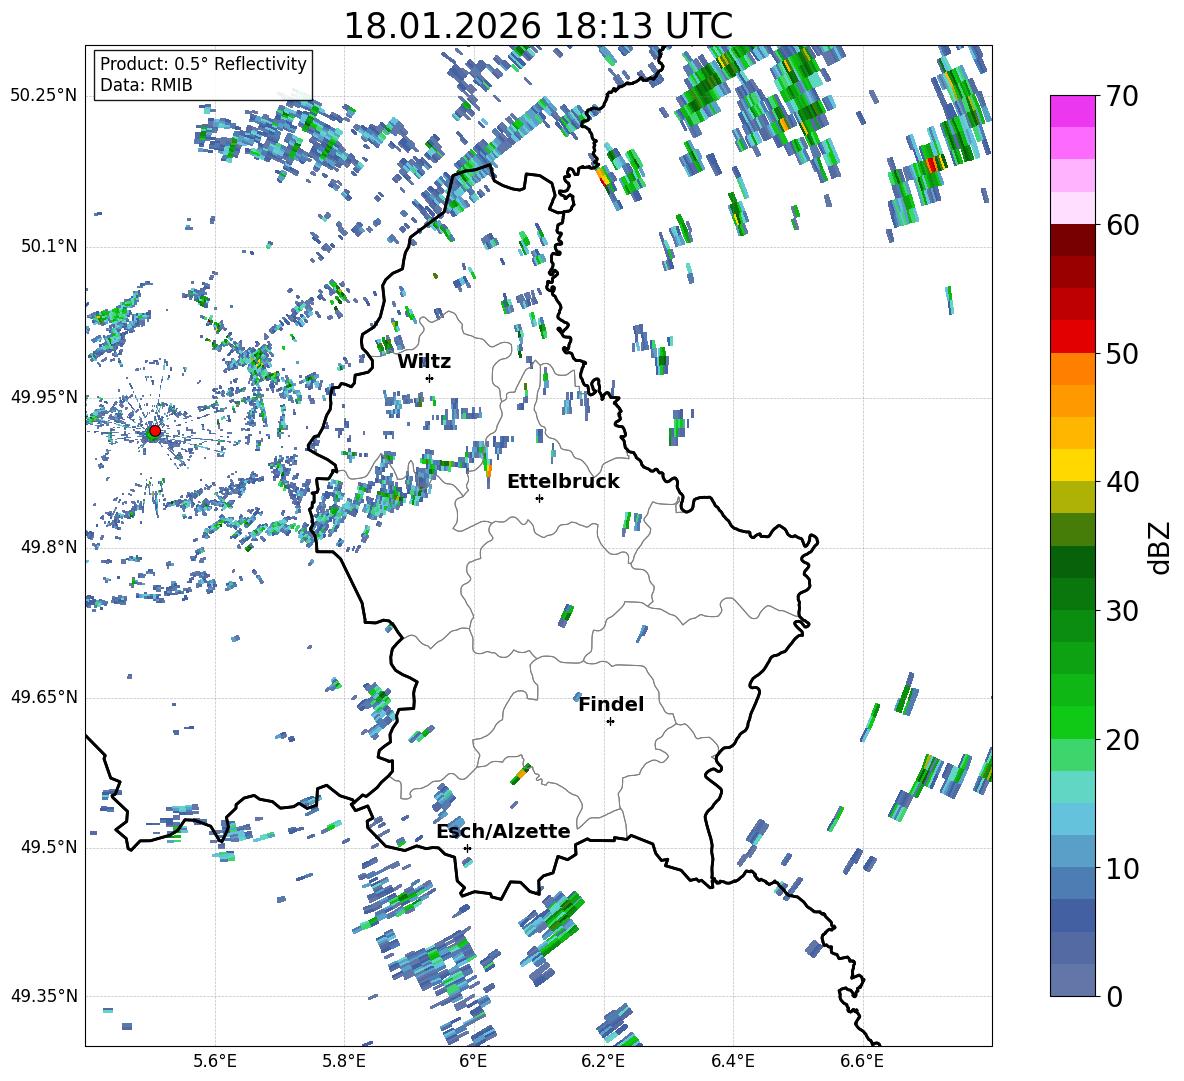This screenshot has width=1184, height=1081.
Task: Click the 6.6°E longitude label
Action: pos(862,1061)
